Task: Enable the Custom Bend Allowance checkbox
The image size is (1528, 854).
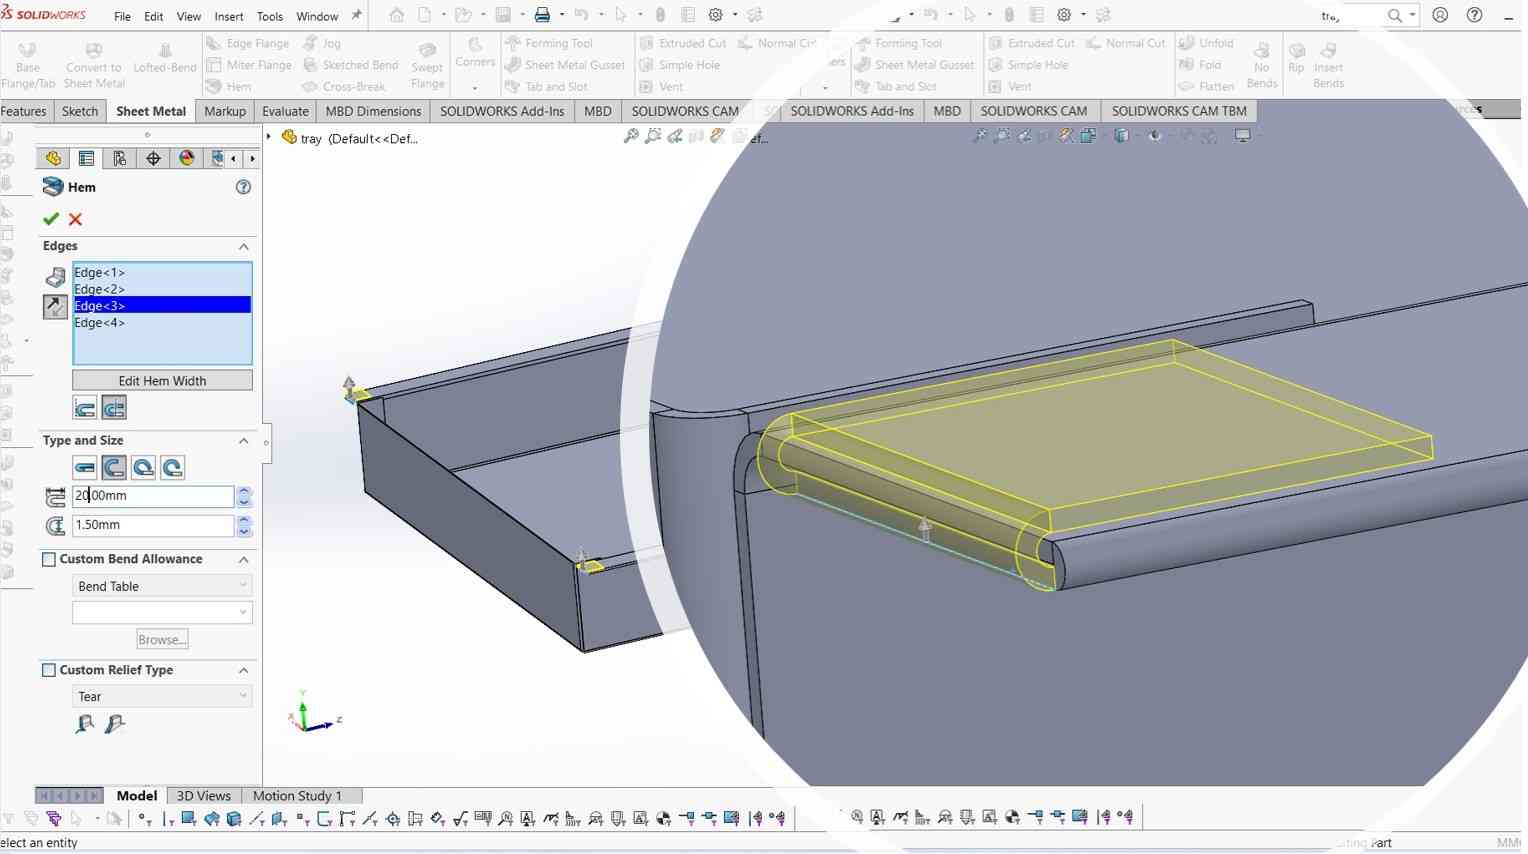Action: [48, 559]
